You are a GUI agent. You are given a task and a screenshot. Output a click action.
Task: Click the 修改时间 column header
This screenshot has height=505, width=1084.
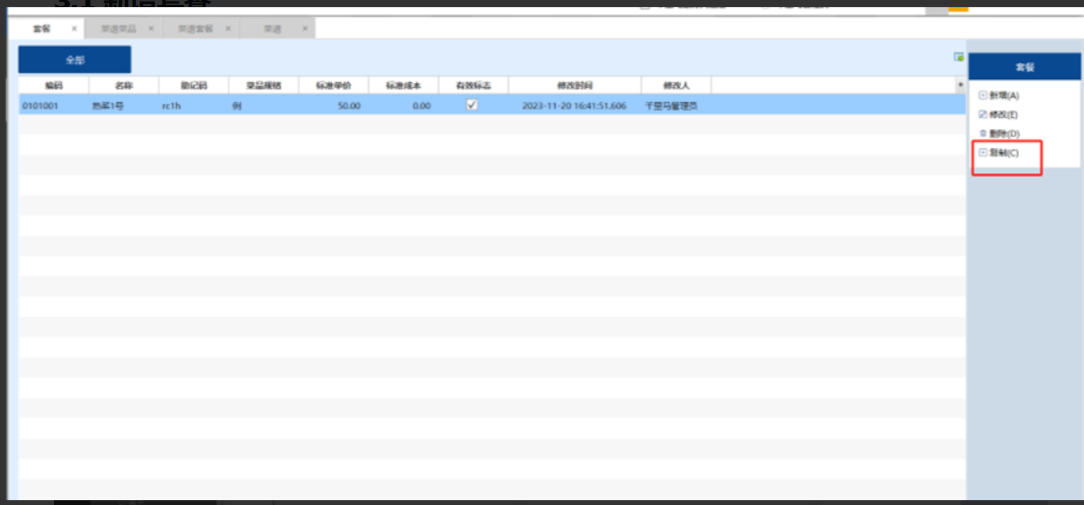click(x=574, y=86)
